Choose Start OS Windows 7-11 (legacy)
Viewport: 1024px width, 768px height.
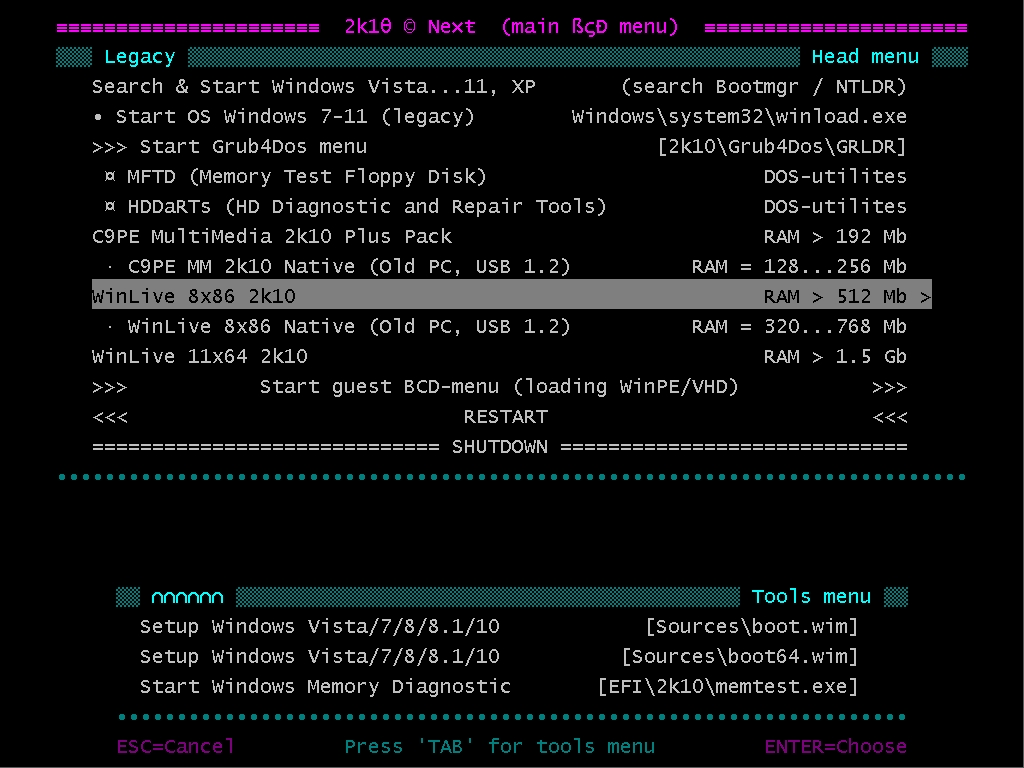click(294, 117)
